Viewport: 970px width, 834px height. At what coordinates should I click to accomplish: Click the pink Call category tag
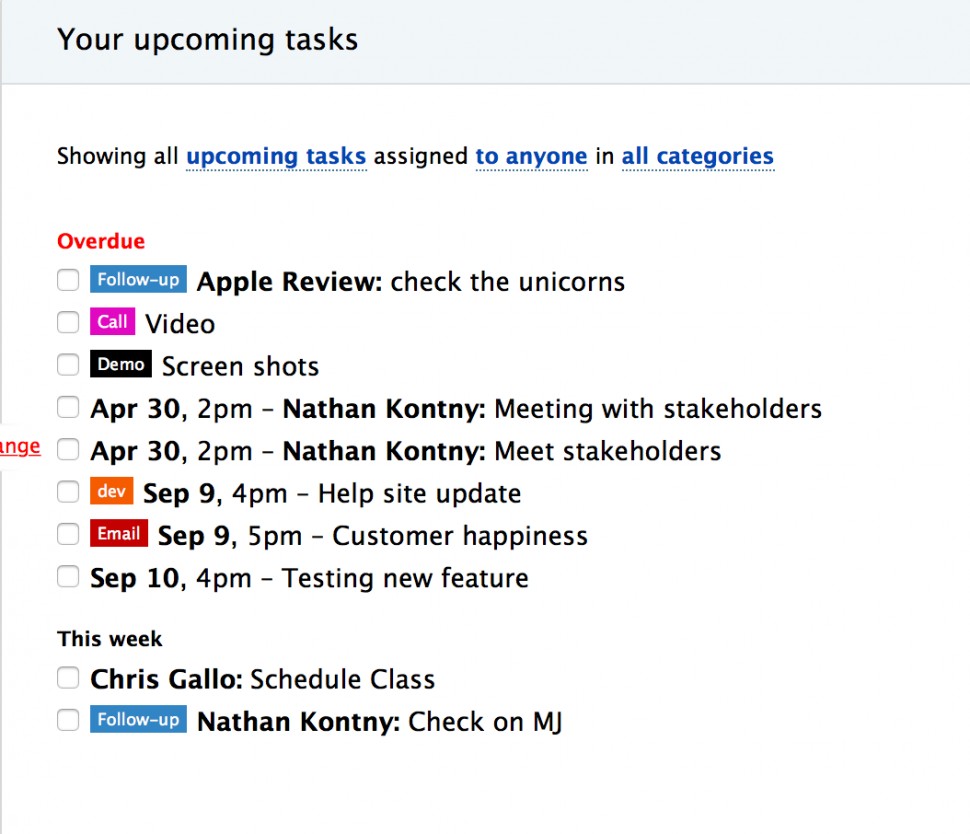(112, 322)
